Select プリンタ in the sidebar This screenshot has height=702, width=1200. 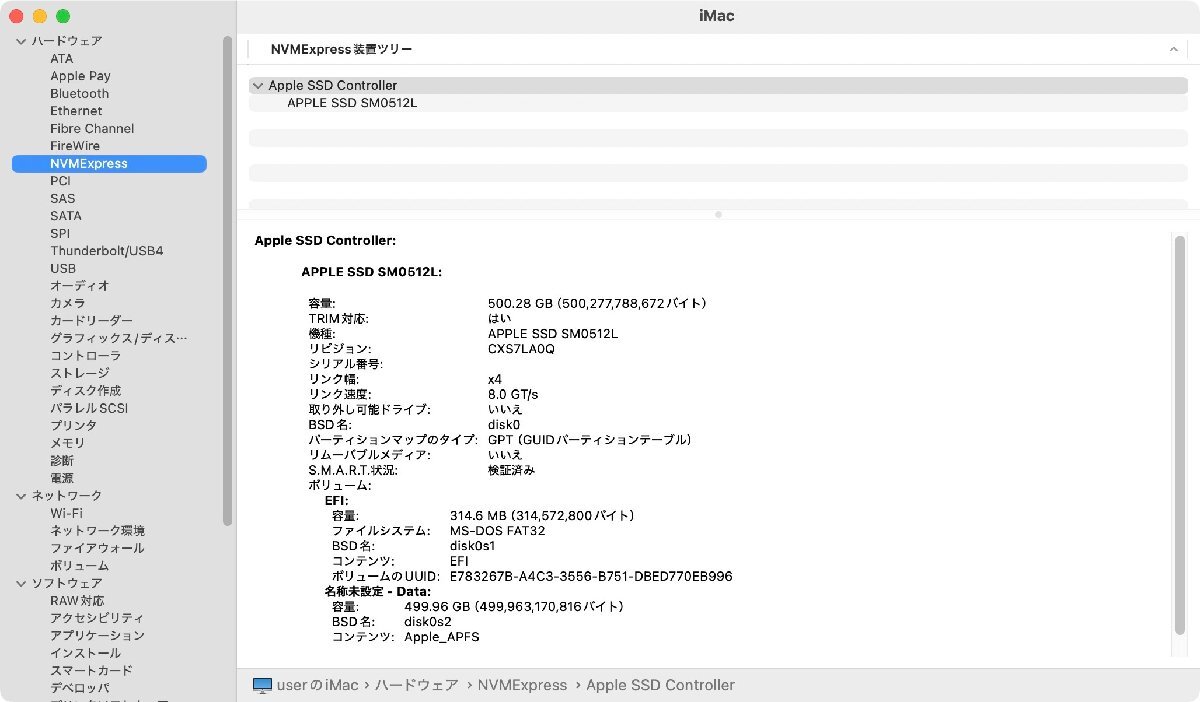(x=73, y=426)
